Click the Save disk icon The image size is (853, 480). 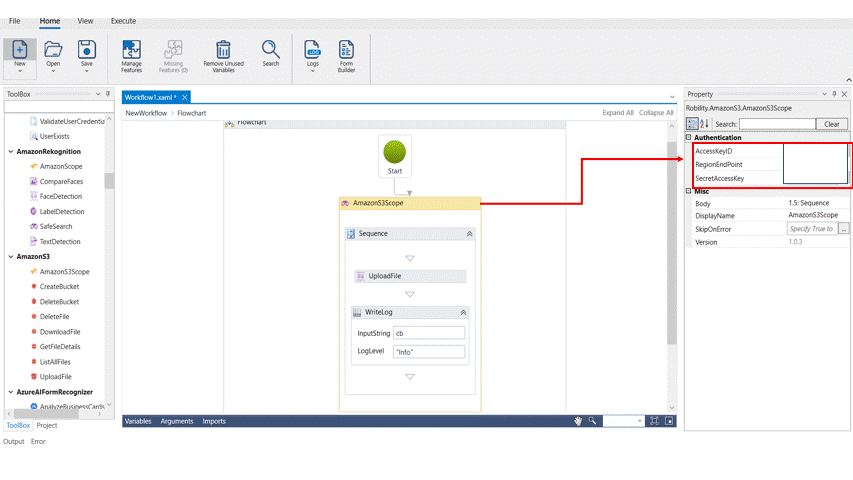[87, 50]
